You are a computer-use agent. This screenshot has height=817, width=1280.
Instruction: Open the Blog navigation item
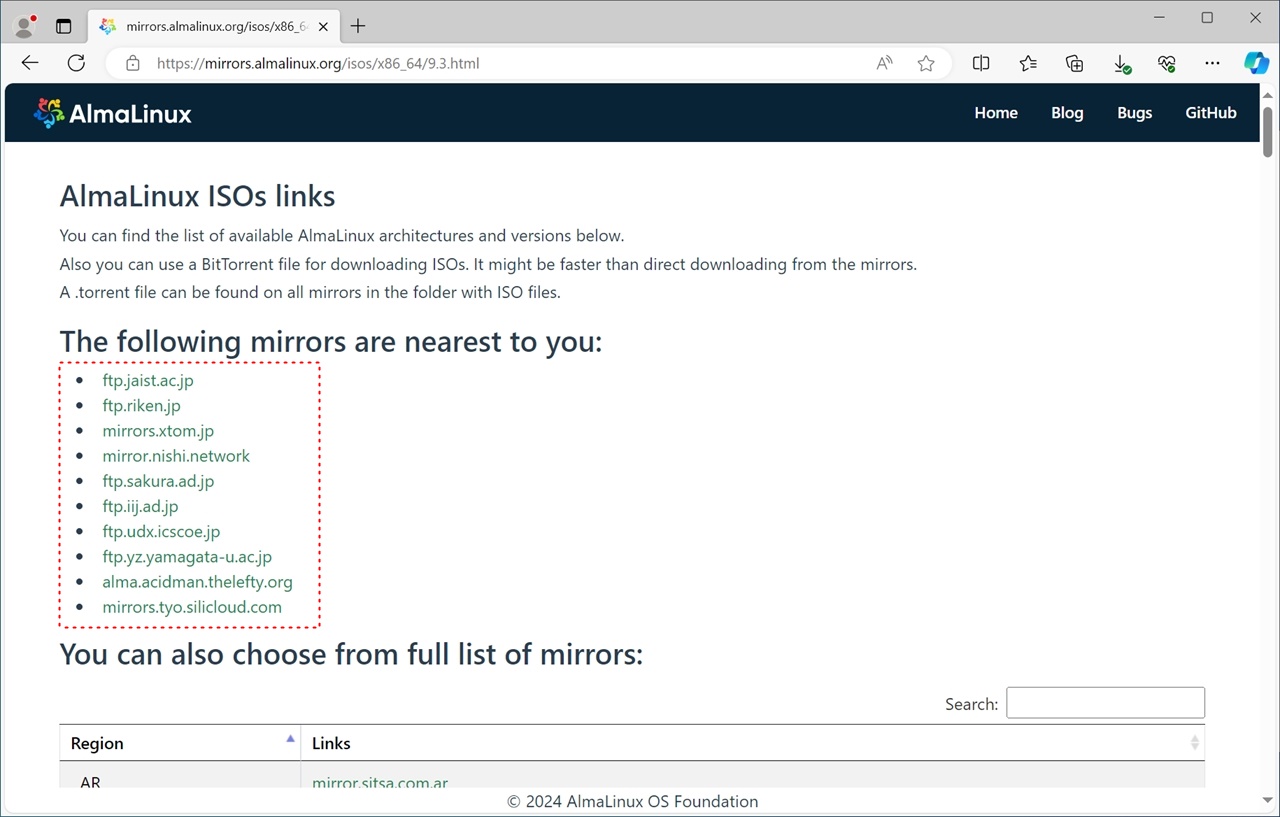tap(1067, 113)
